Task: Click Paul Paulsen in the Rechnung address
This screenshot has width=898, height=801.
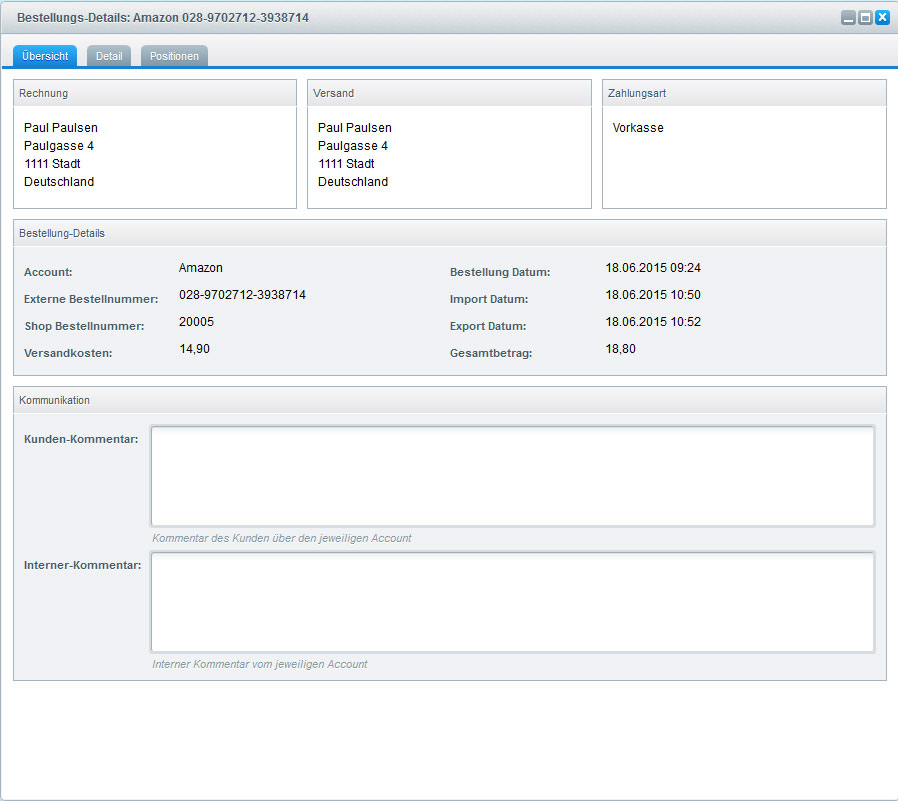Action: coord(61,128)
